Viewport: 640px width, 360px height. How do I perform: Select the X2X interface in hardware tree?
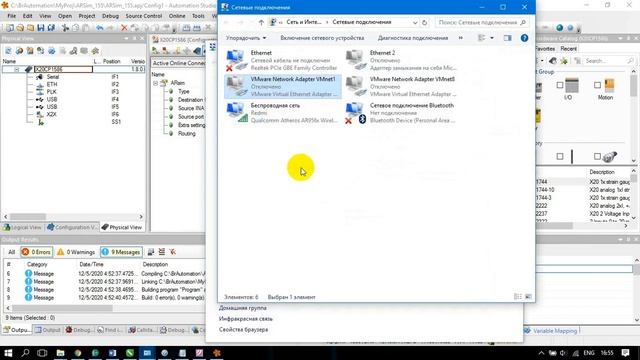point(51,114)
